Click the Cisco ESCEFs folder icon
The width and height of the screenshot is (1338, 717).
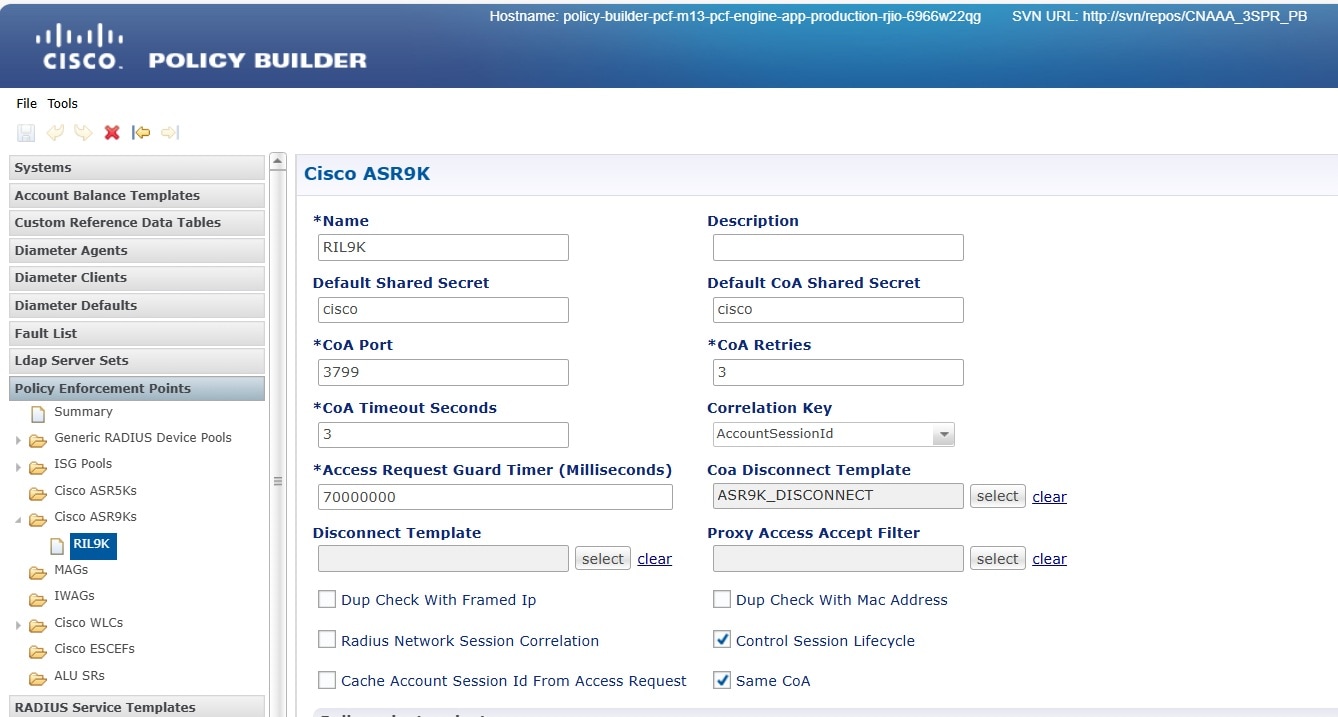click(38, 651)
